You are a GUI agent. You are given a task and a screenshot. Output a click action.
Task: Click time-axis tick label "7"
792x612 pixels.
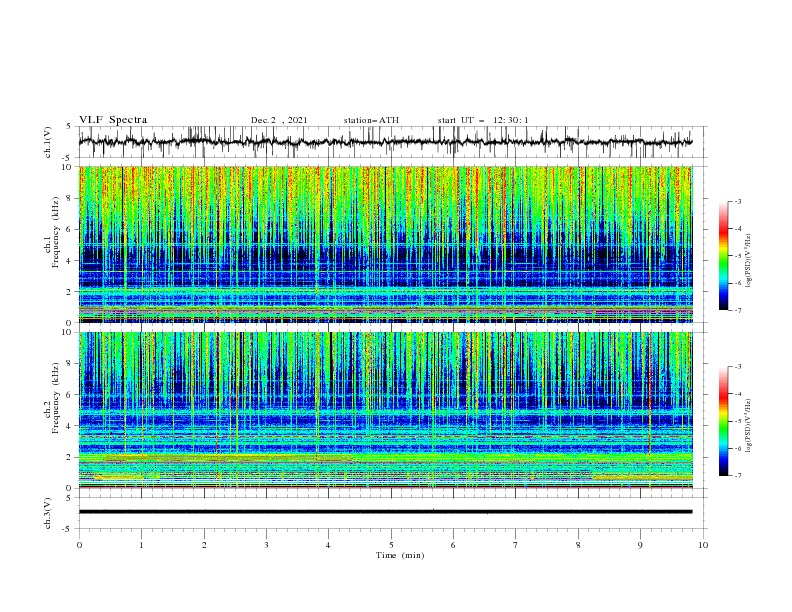pos(516,545)
